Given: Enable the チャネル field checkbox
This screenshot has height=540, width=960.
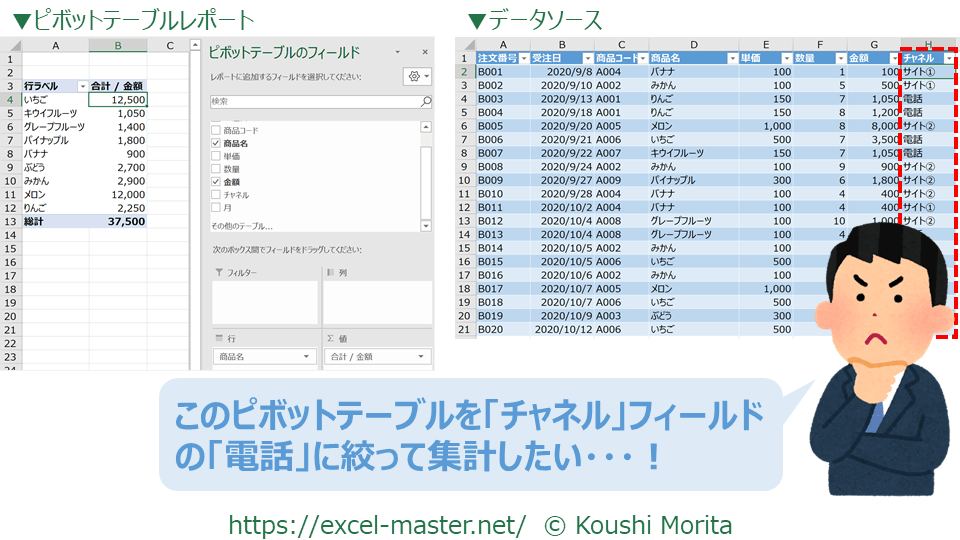Looking at the screenshot, I should (x=215, y=195).
